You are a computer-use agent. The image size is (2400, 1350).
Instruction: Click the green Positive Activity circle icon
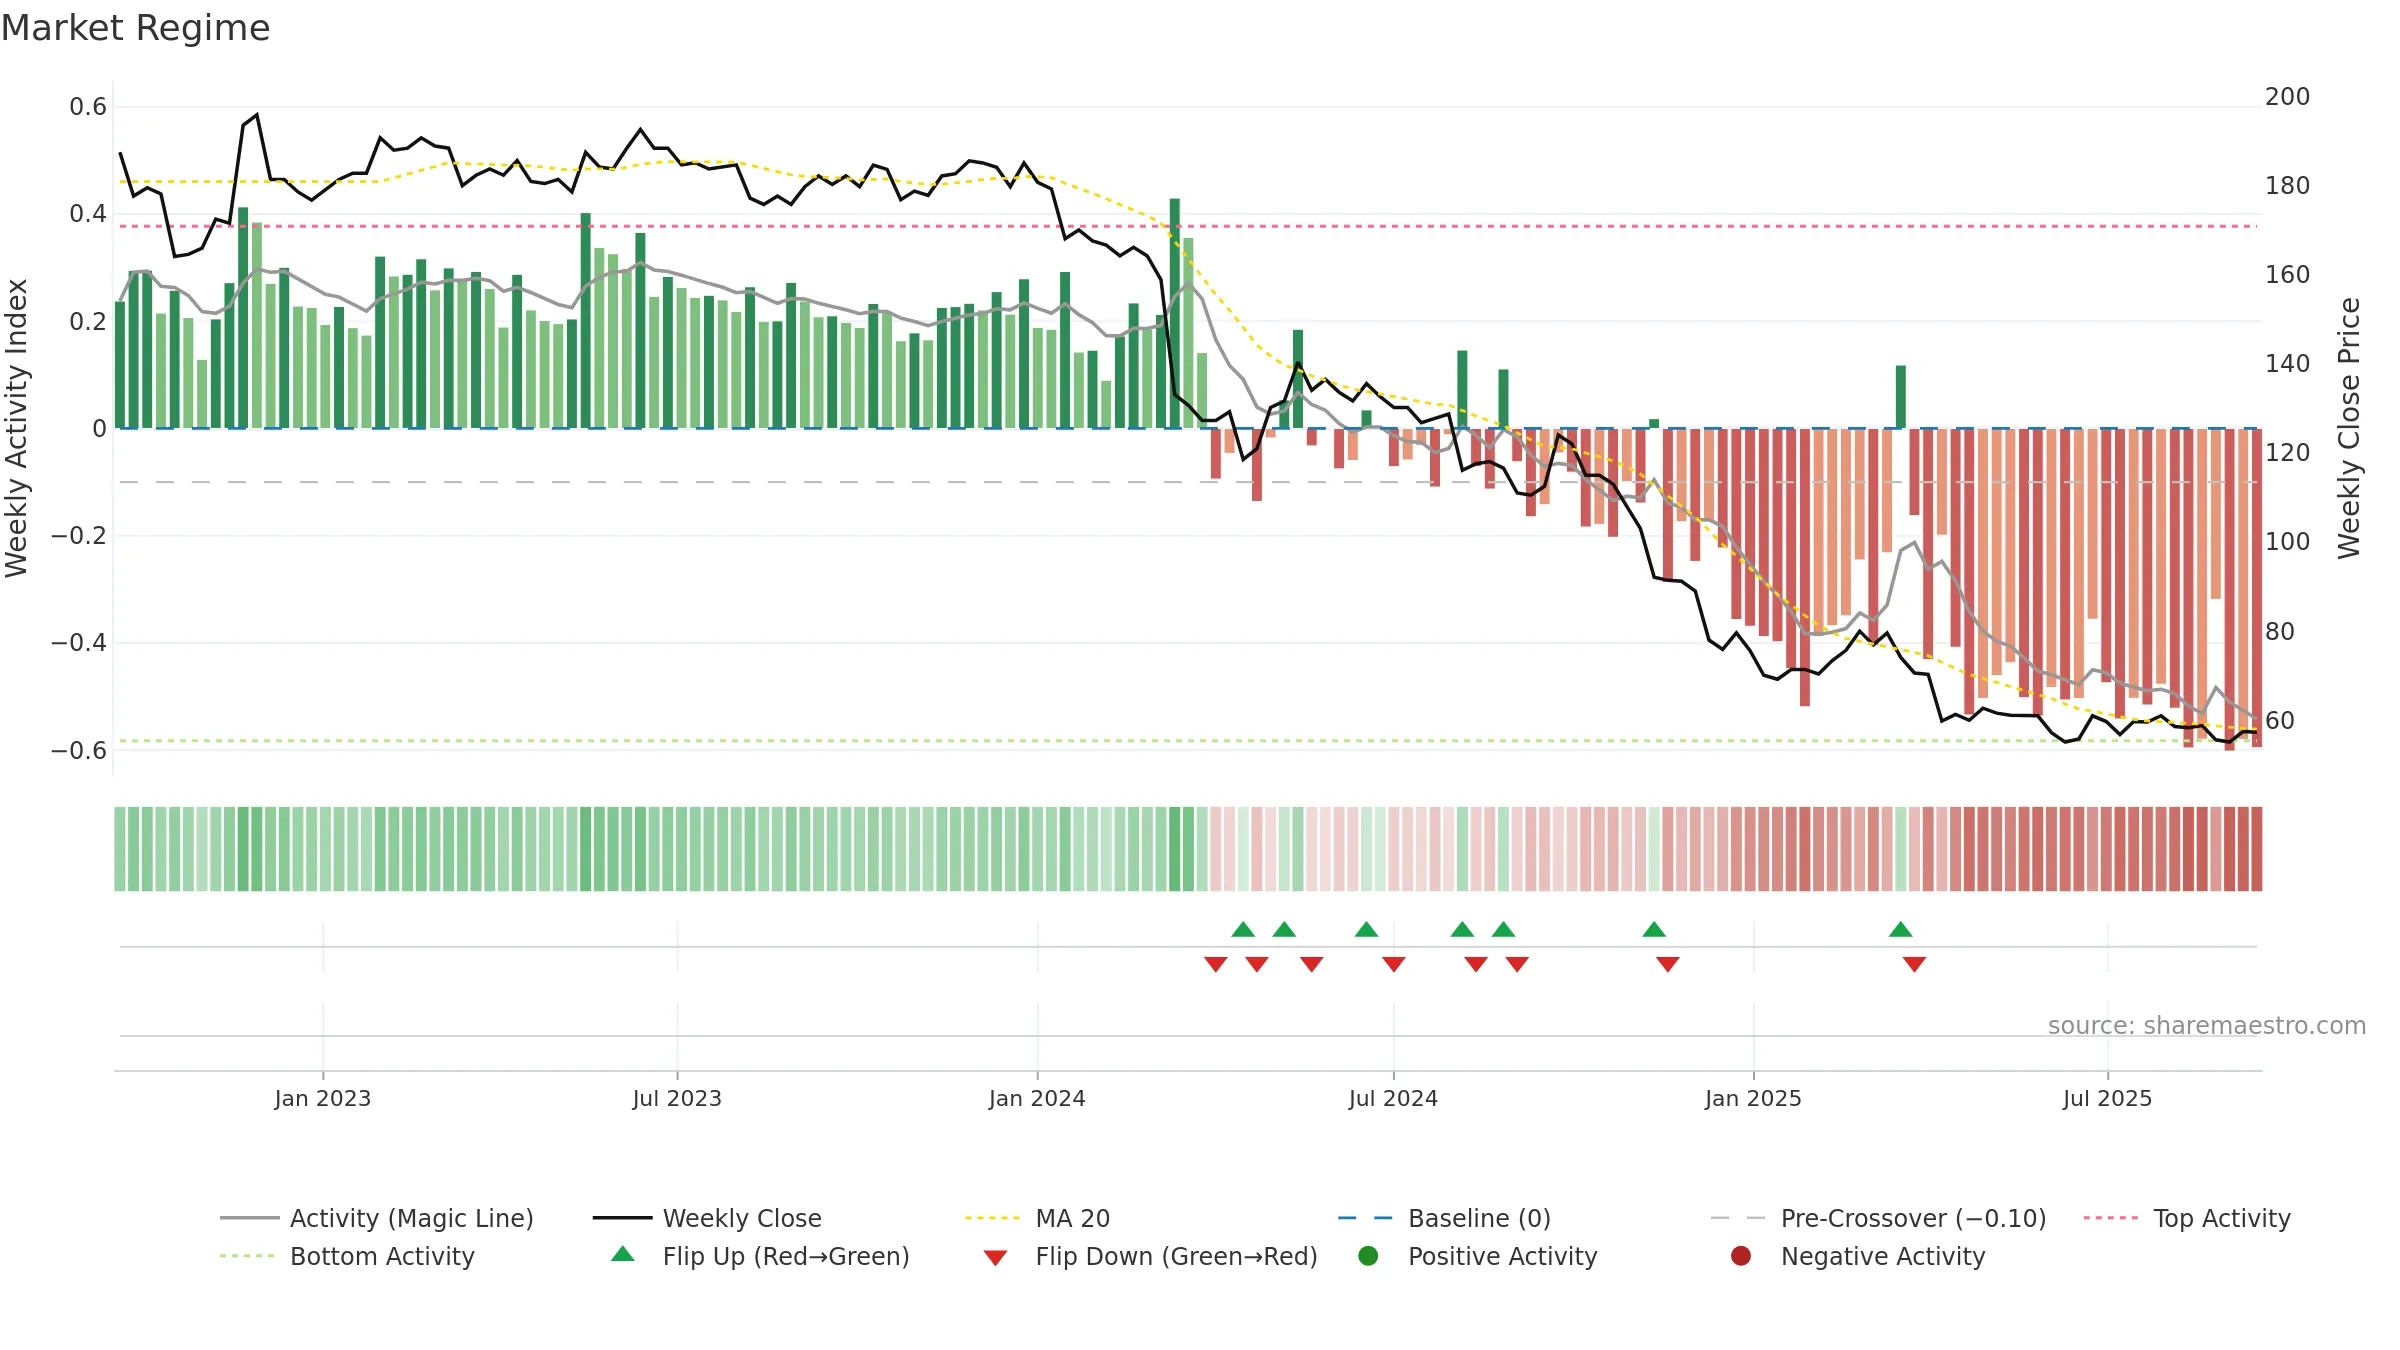pos(1368,1256)
